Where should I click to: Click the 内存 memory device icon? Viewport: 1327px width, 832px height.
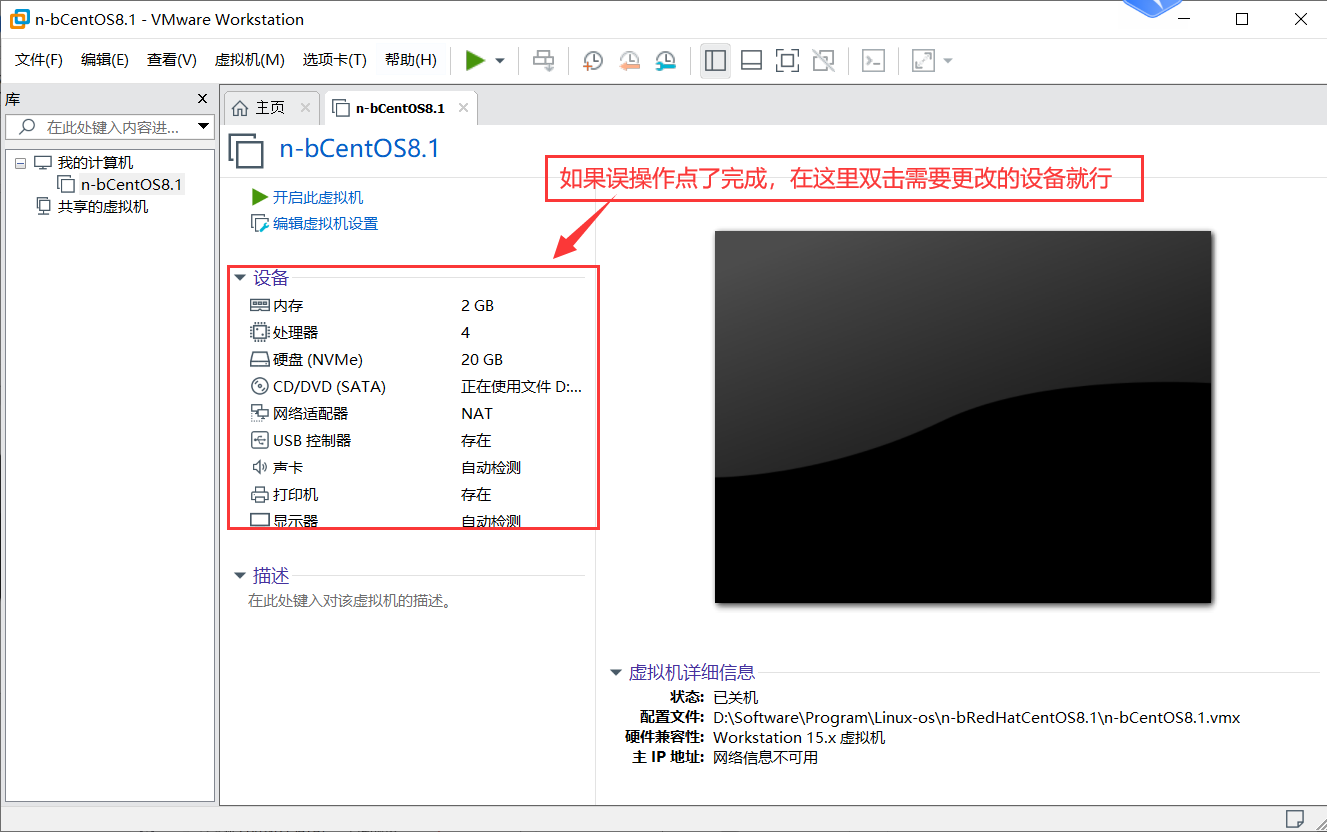[x=259, y=305]
